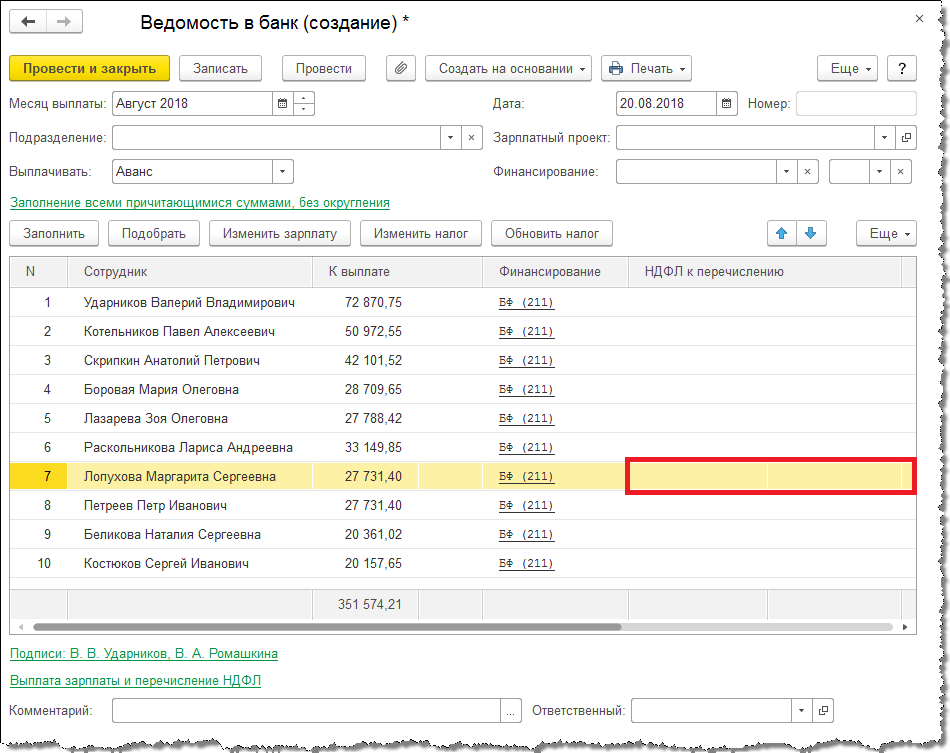Click Изменить зарплату button
The image size is (950, 753).
tap(280, 233)
